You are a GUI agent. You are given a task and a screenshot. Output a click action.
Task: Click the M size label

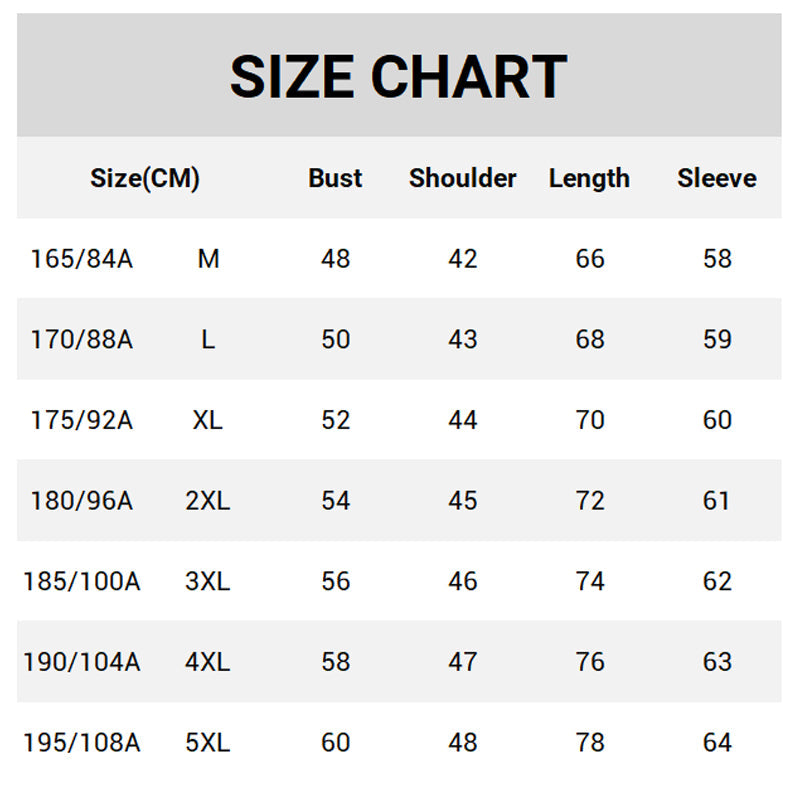[208, 259]
